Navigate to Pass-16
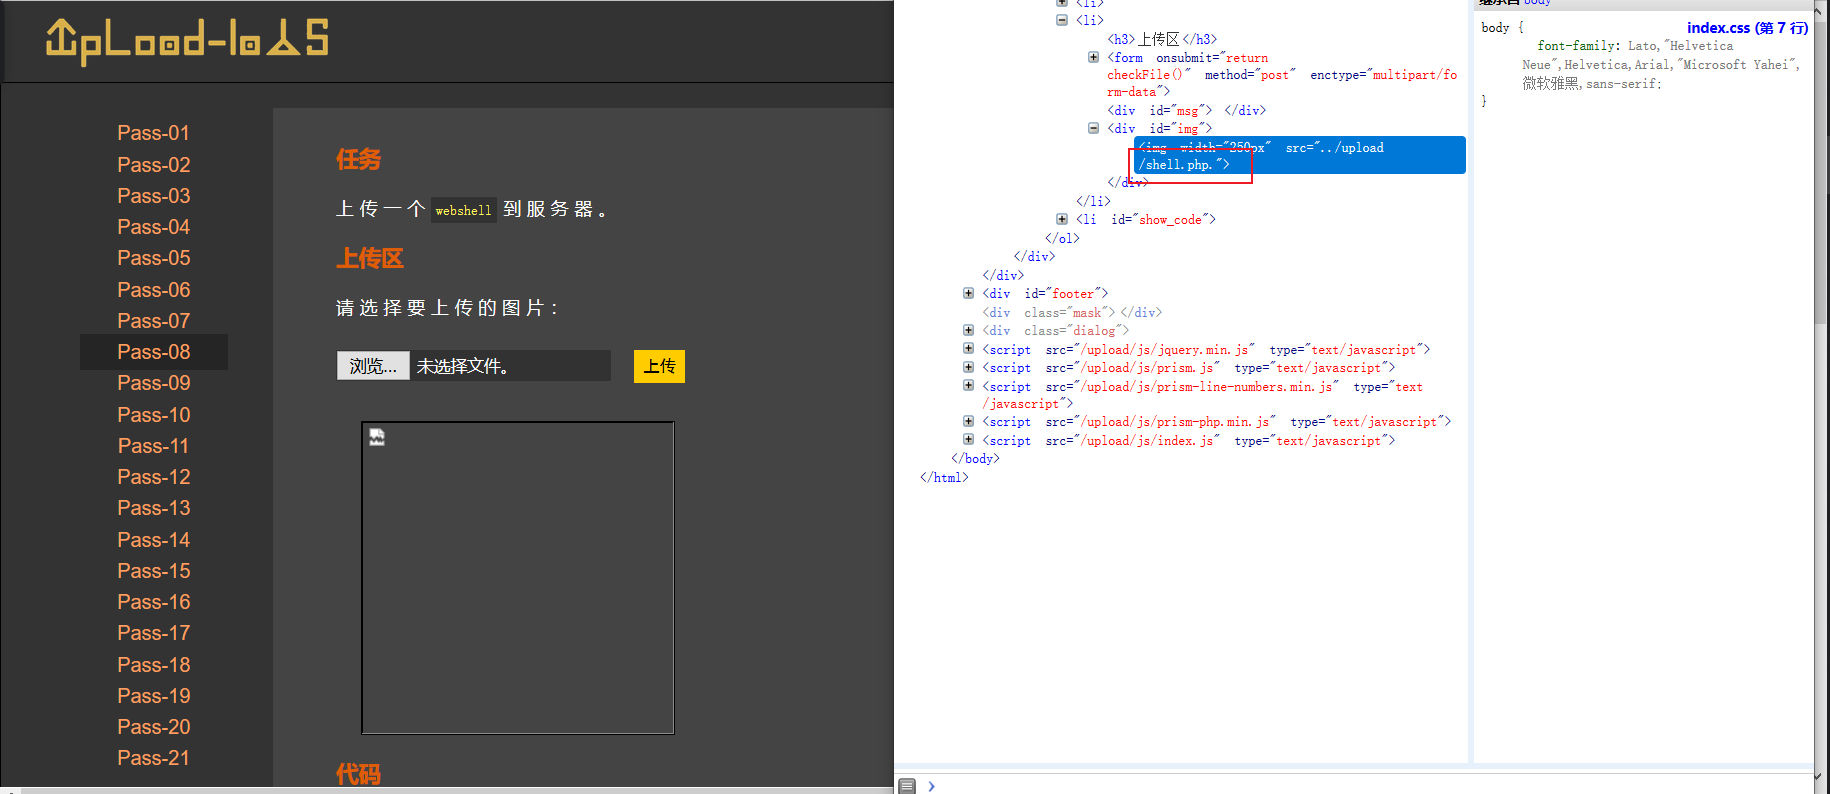 (x=153, y=602)
